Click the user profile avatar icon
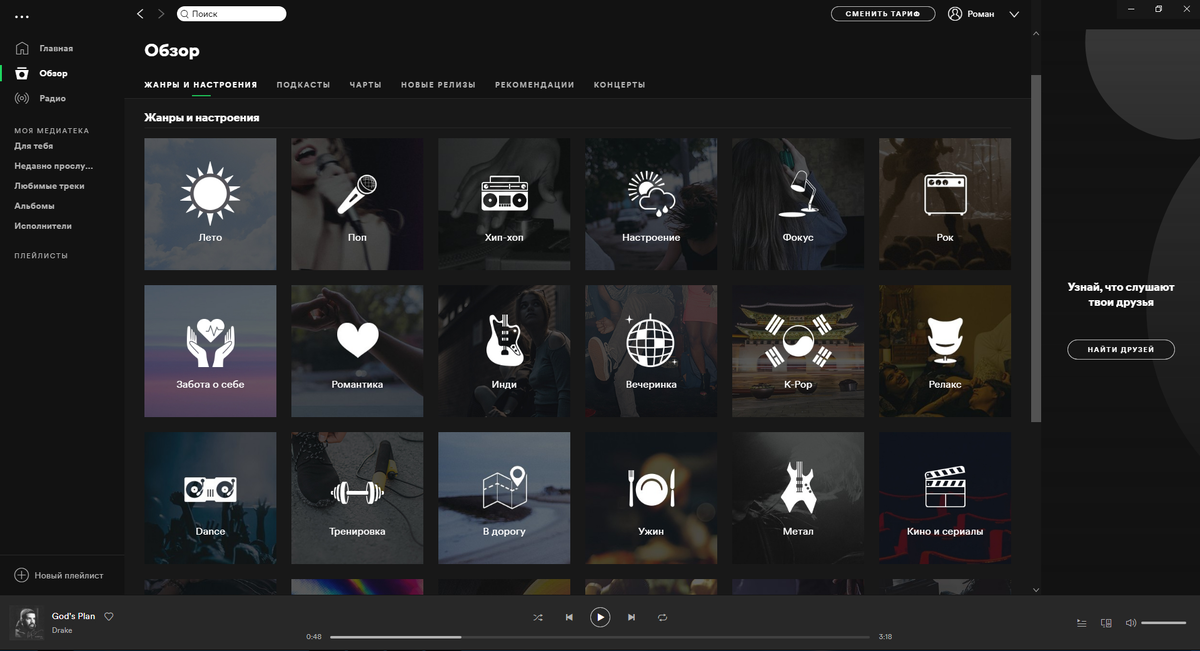This screenshot has width=1200, height=651. 955,14
